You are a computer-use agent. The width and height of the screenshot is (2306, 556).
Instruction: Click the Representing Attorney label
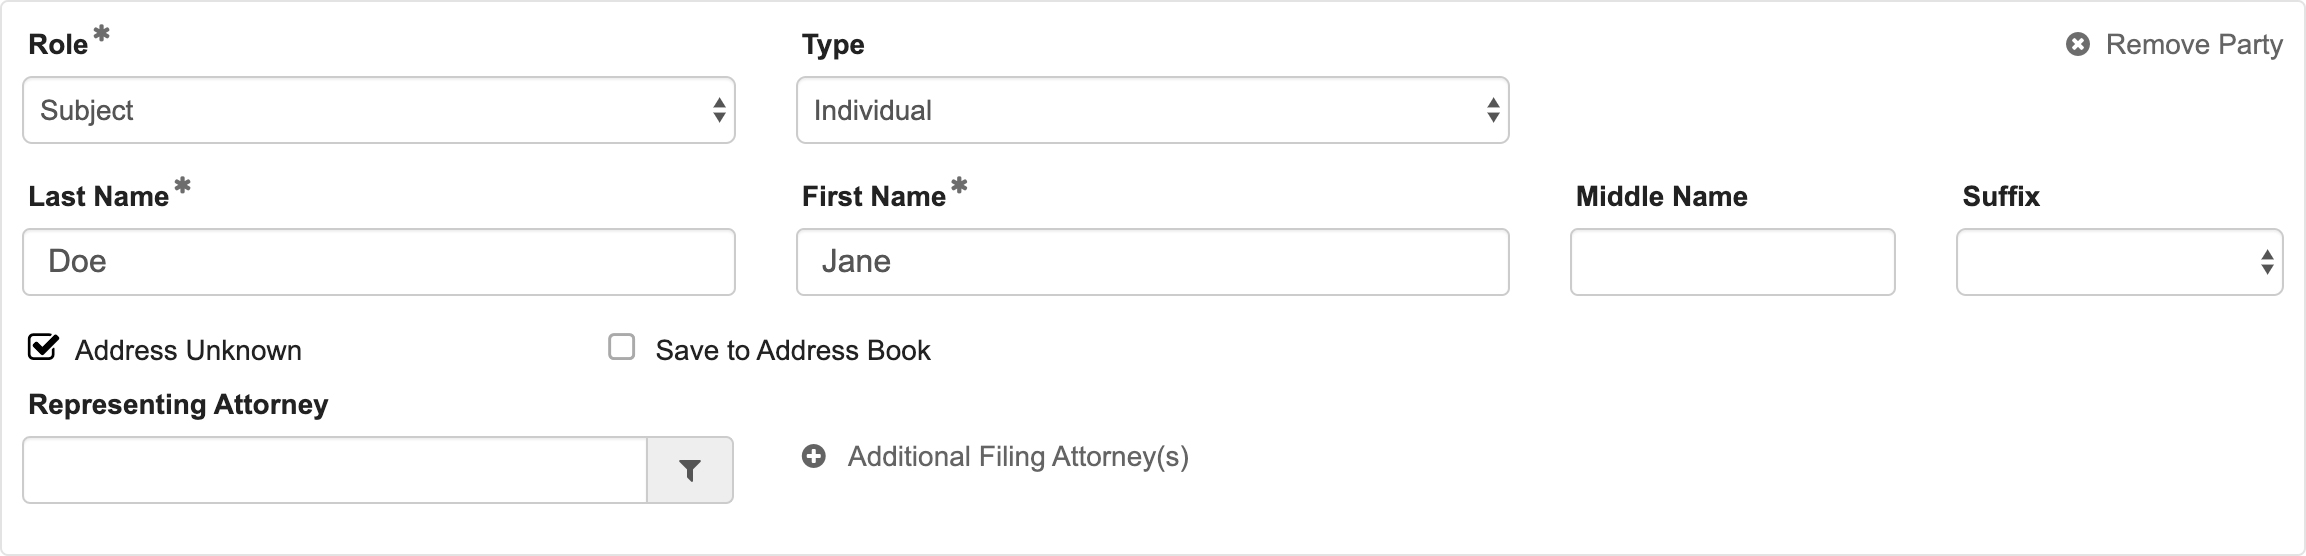(x=178, y=405)
